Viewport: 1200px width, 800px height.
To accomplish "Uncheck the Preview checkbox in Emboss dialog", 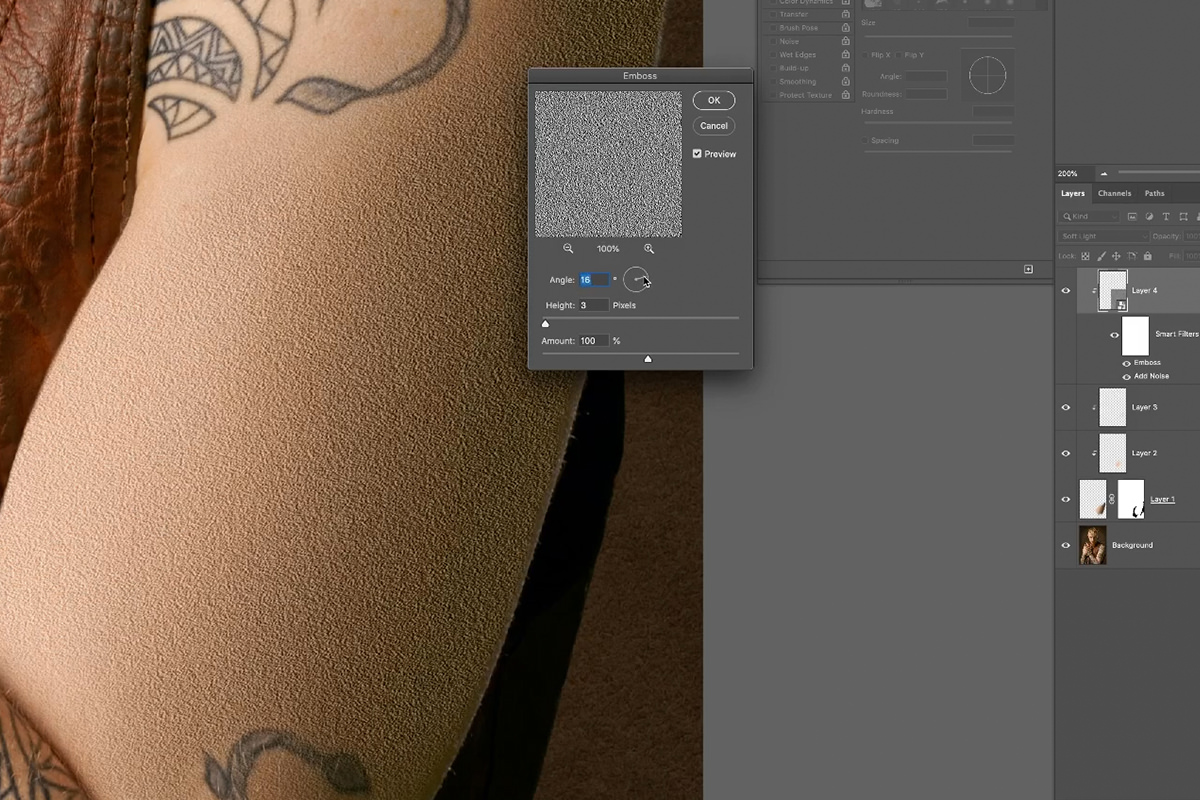I will (697, 153).
